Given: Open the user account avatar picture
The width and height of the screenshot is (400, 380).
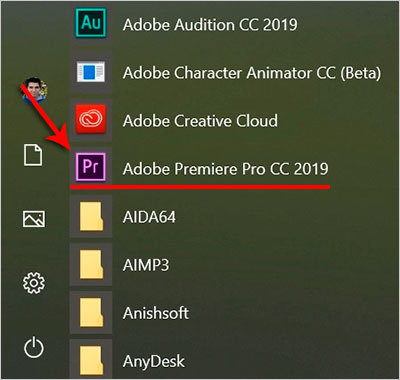Looking at the screenshot, I should click(34, 90).
